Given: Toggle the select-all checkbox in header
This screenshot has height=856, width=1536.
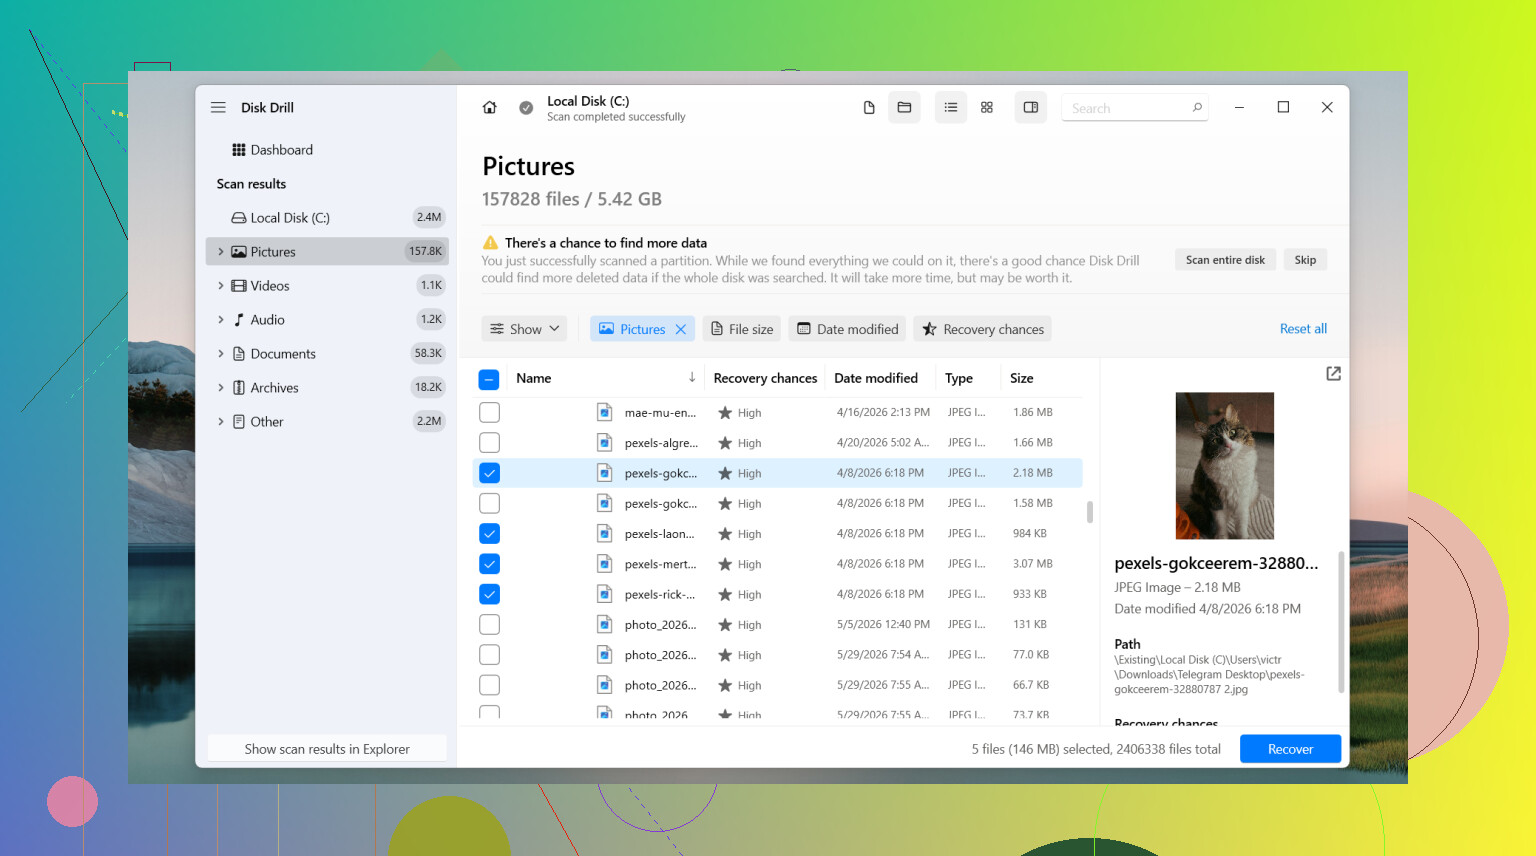Looking at the screenshot, I should tap(489, 379).
